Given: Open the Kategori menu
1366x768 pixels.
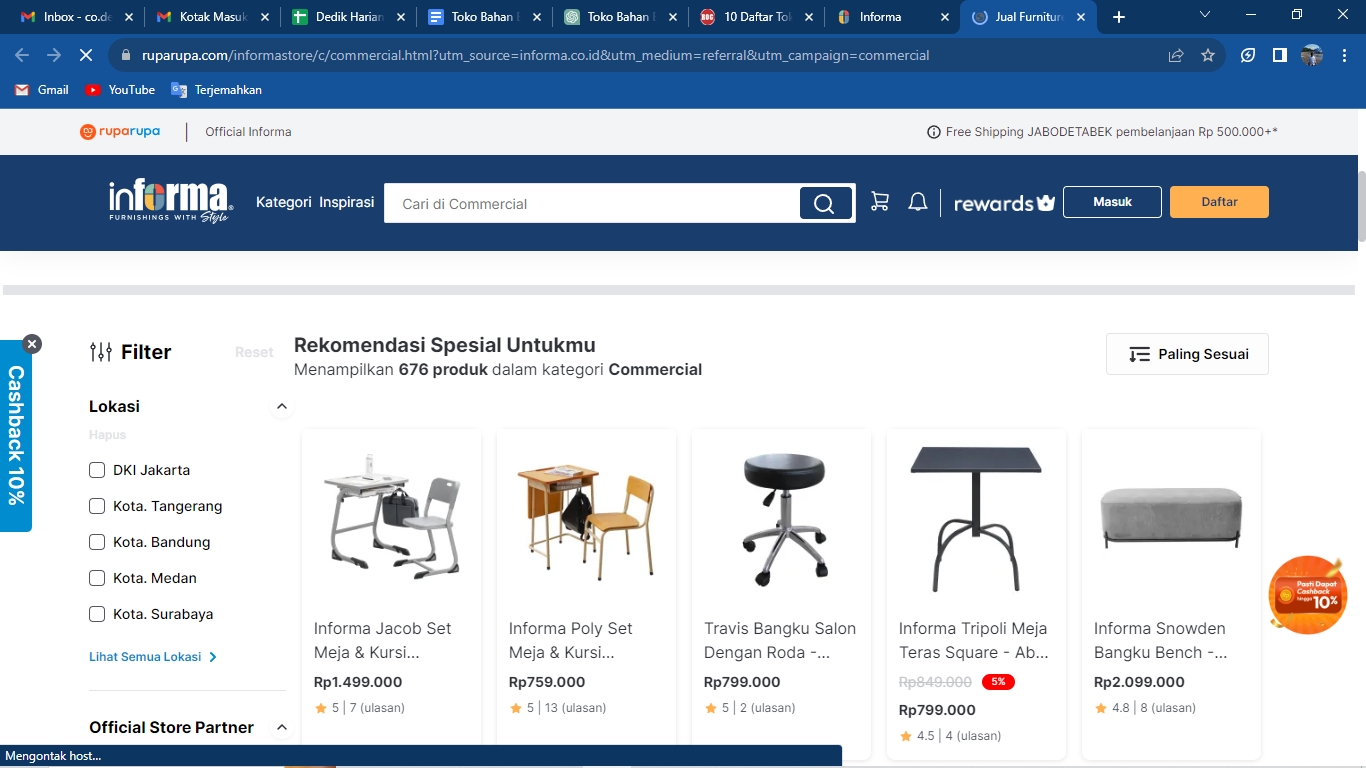Looking at the screenshot, I should point(284,202).
